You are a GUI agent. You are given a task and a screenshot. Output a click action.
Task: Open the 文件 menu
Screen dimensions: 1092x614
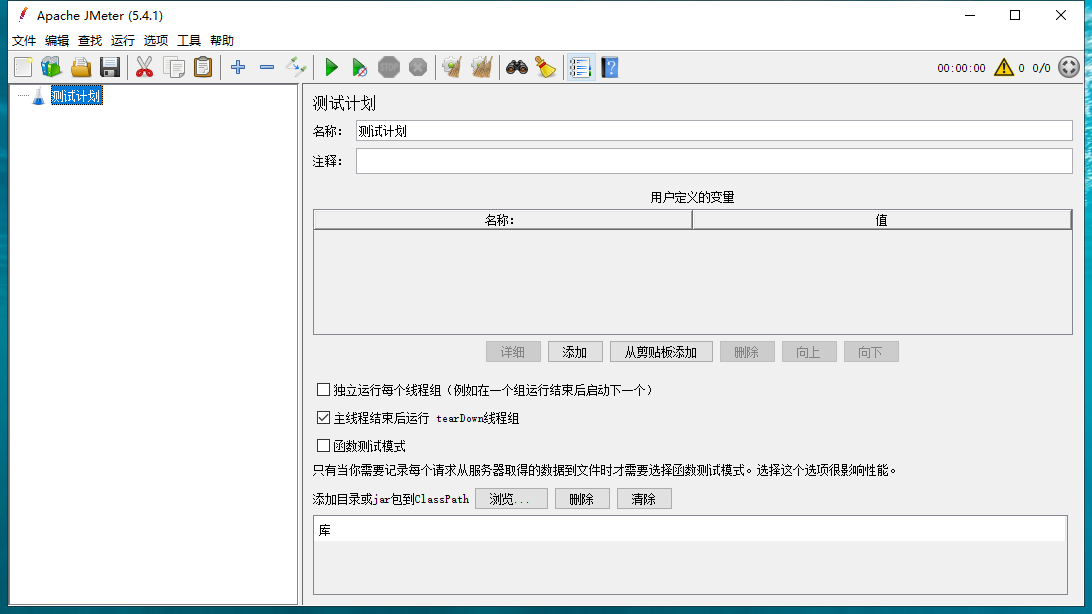point(24,40)
